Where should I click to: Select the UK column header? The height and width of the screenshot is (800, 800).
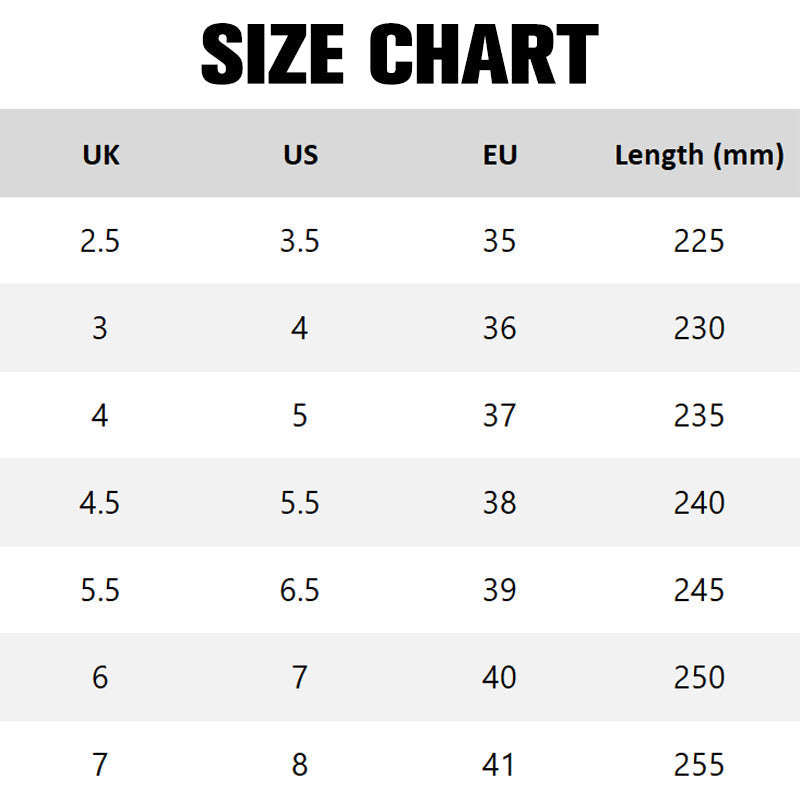tap(101, 155)
